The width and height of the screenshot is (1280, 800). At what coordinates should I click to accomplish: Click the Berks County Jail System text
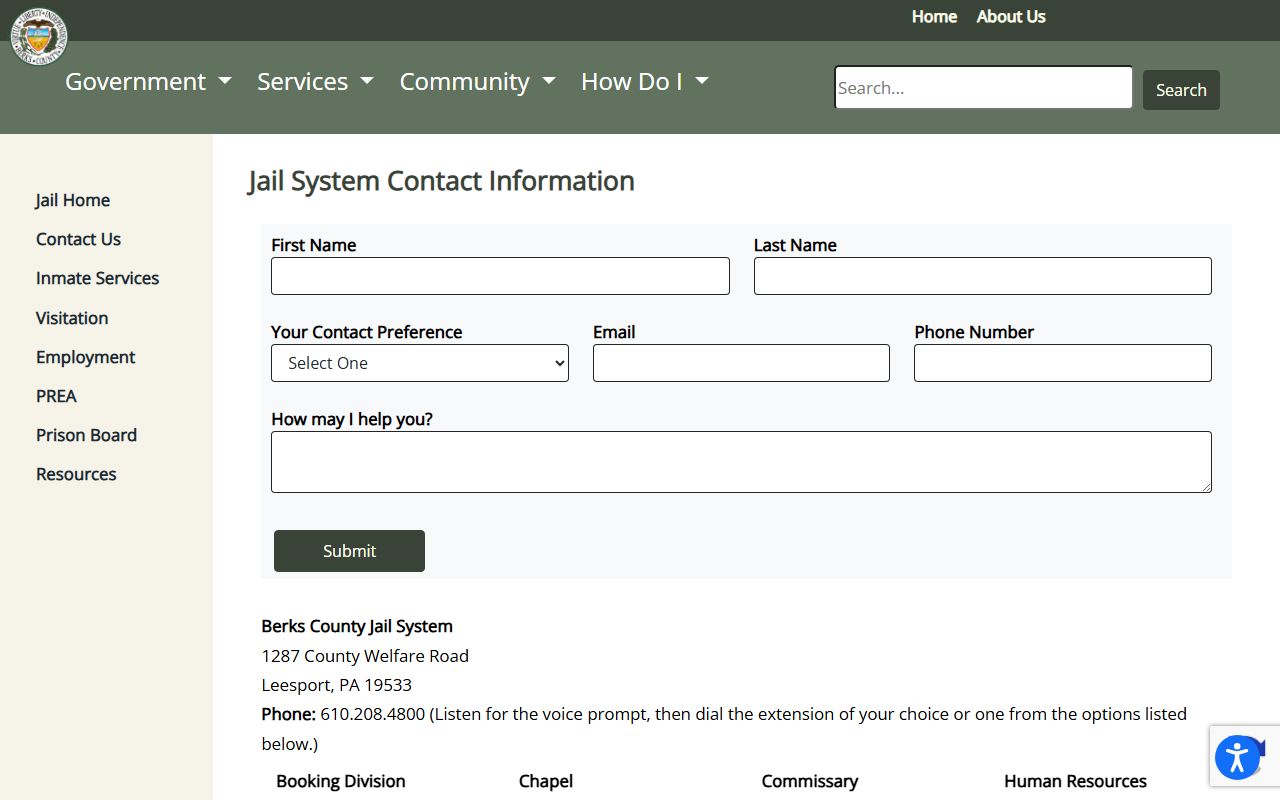click(x=357, y=626)
